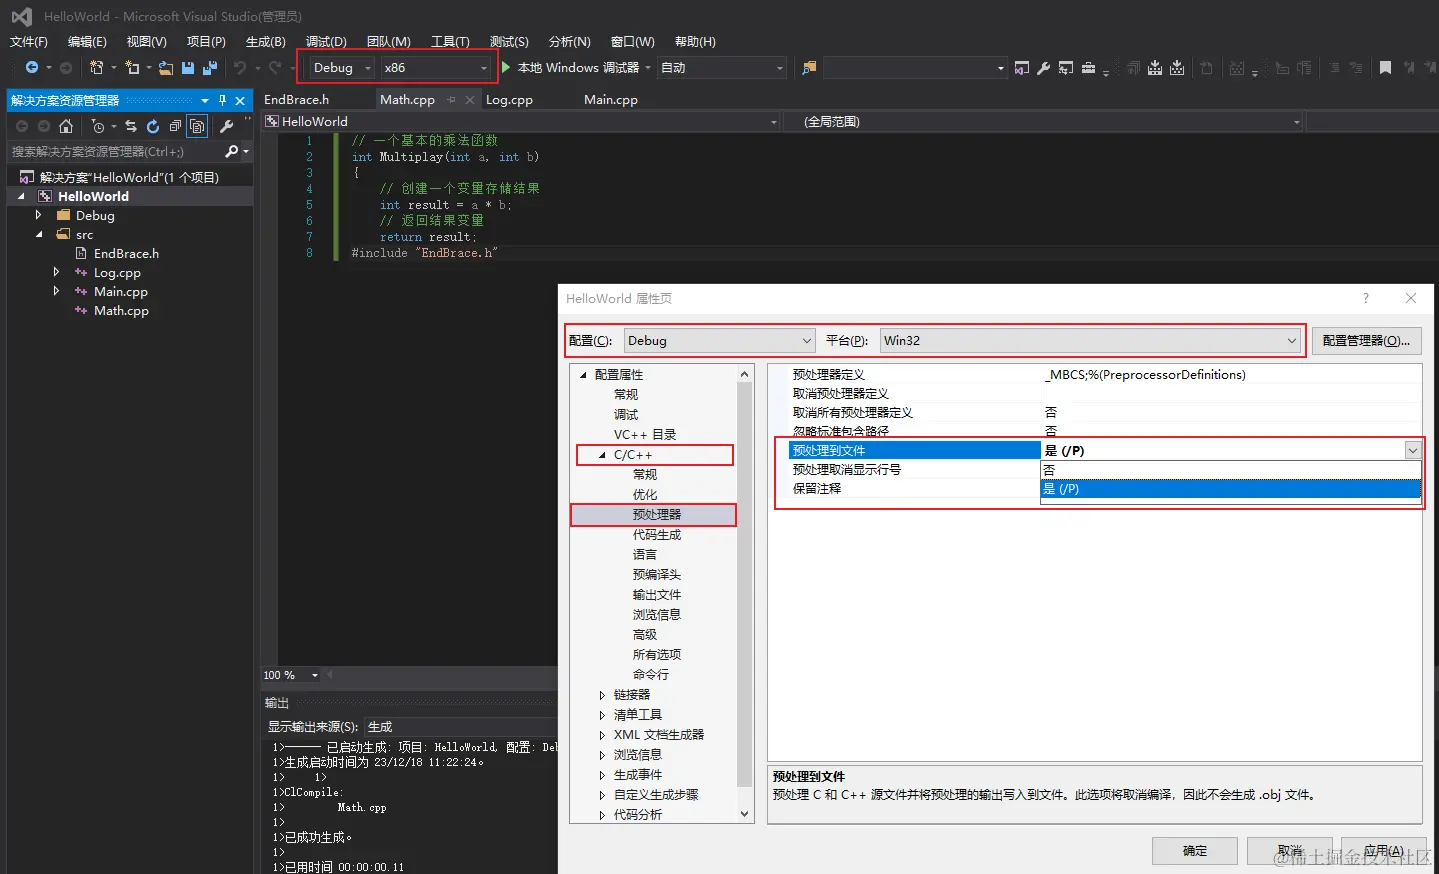The width and height of the screenshot is (1439, 874).
Task: Open the 配置 Debug dropdown in property page
Action: click(719, 340)
